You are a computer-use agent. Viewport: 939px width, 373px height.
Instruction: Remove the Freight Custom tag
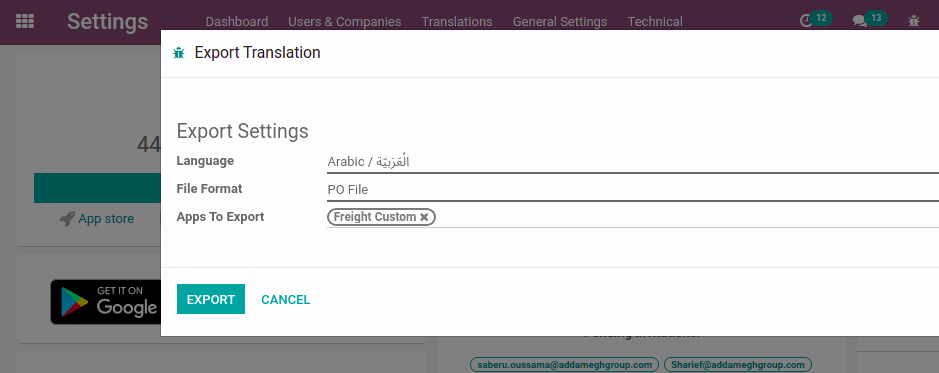pos(424,217)
